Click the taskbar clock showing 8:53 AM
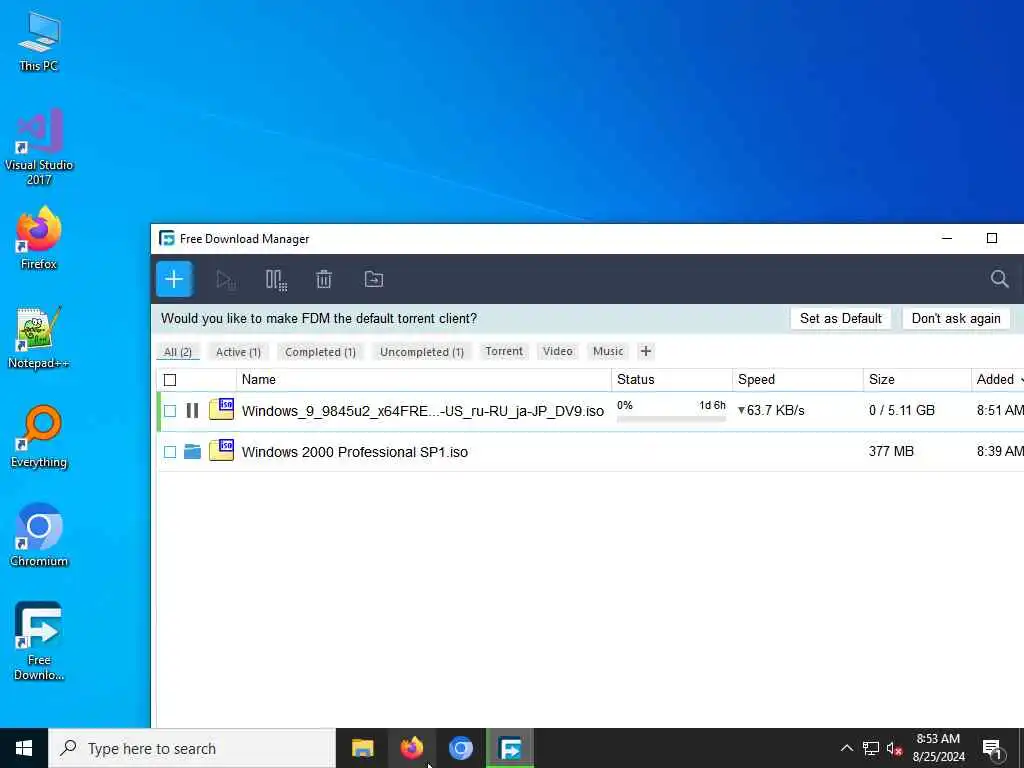Viewport: 1024px width, 768px height. 938,748
